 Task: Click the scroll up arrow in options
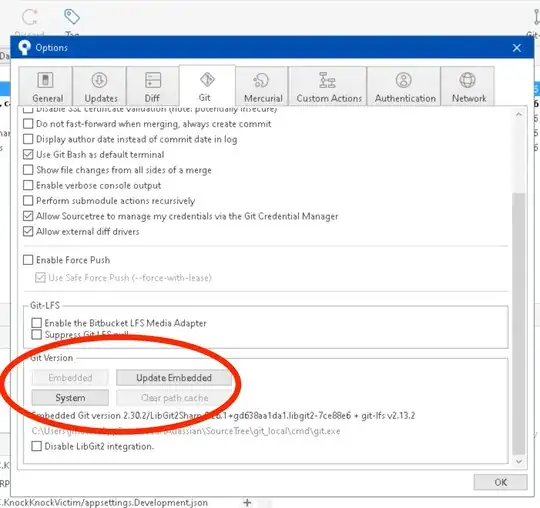[x=519, y=114]
